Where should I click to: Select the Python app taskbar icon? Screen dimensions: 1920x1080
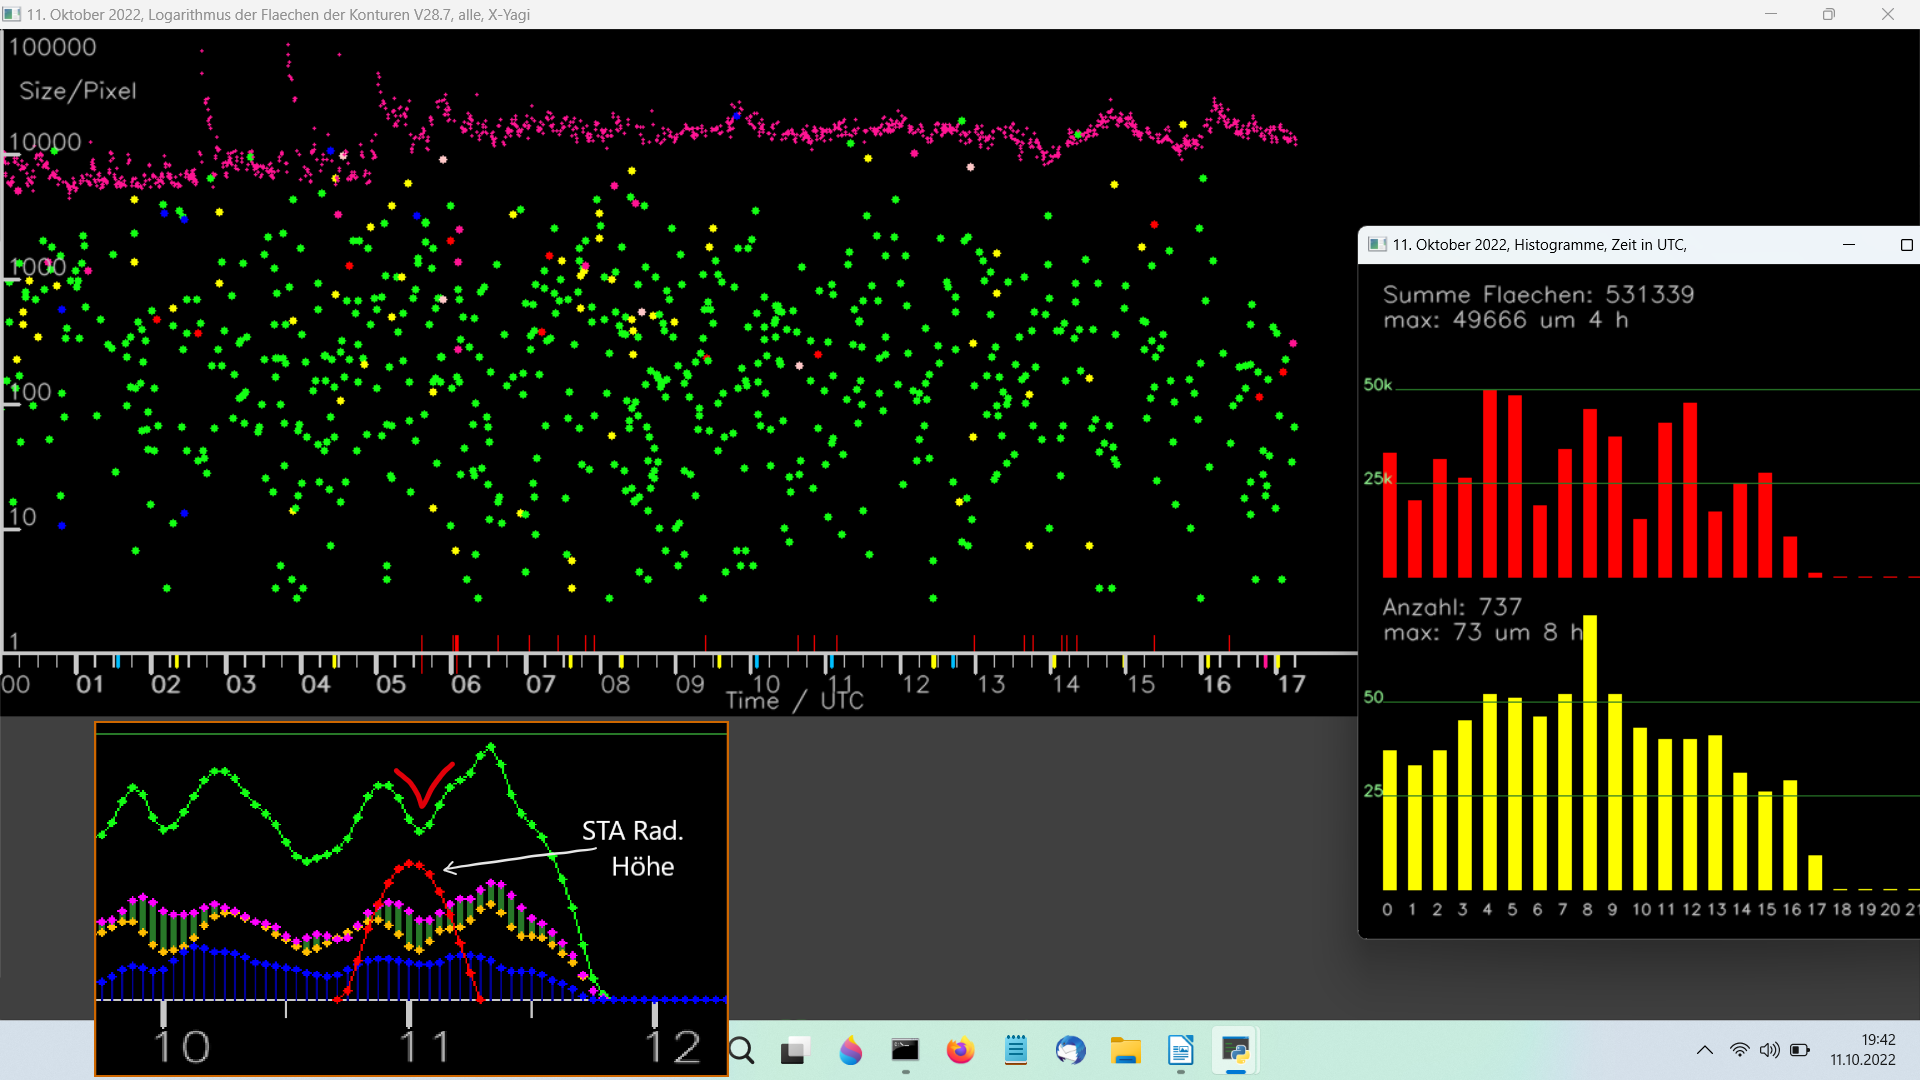click(1235, 1051)
